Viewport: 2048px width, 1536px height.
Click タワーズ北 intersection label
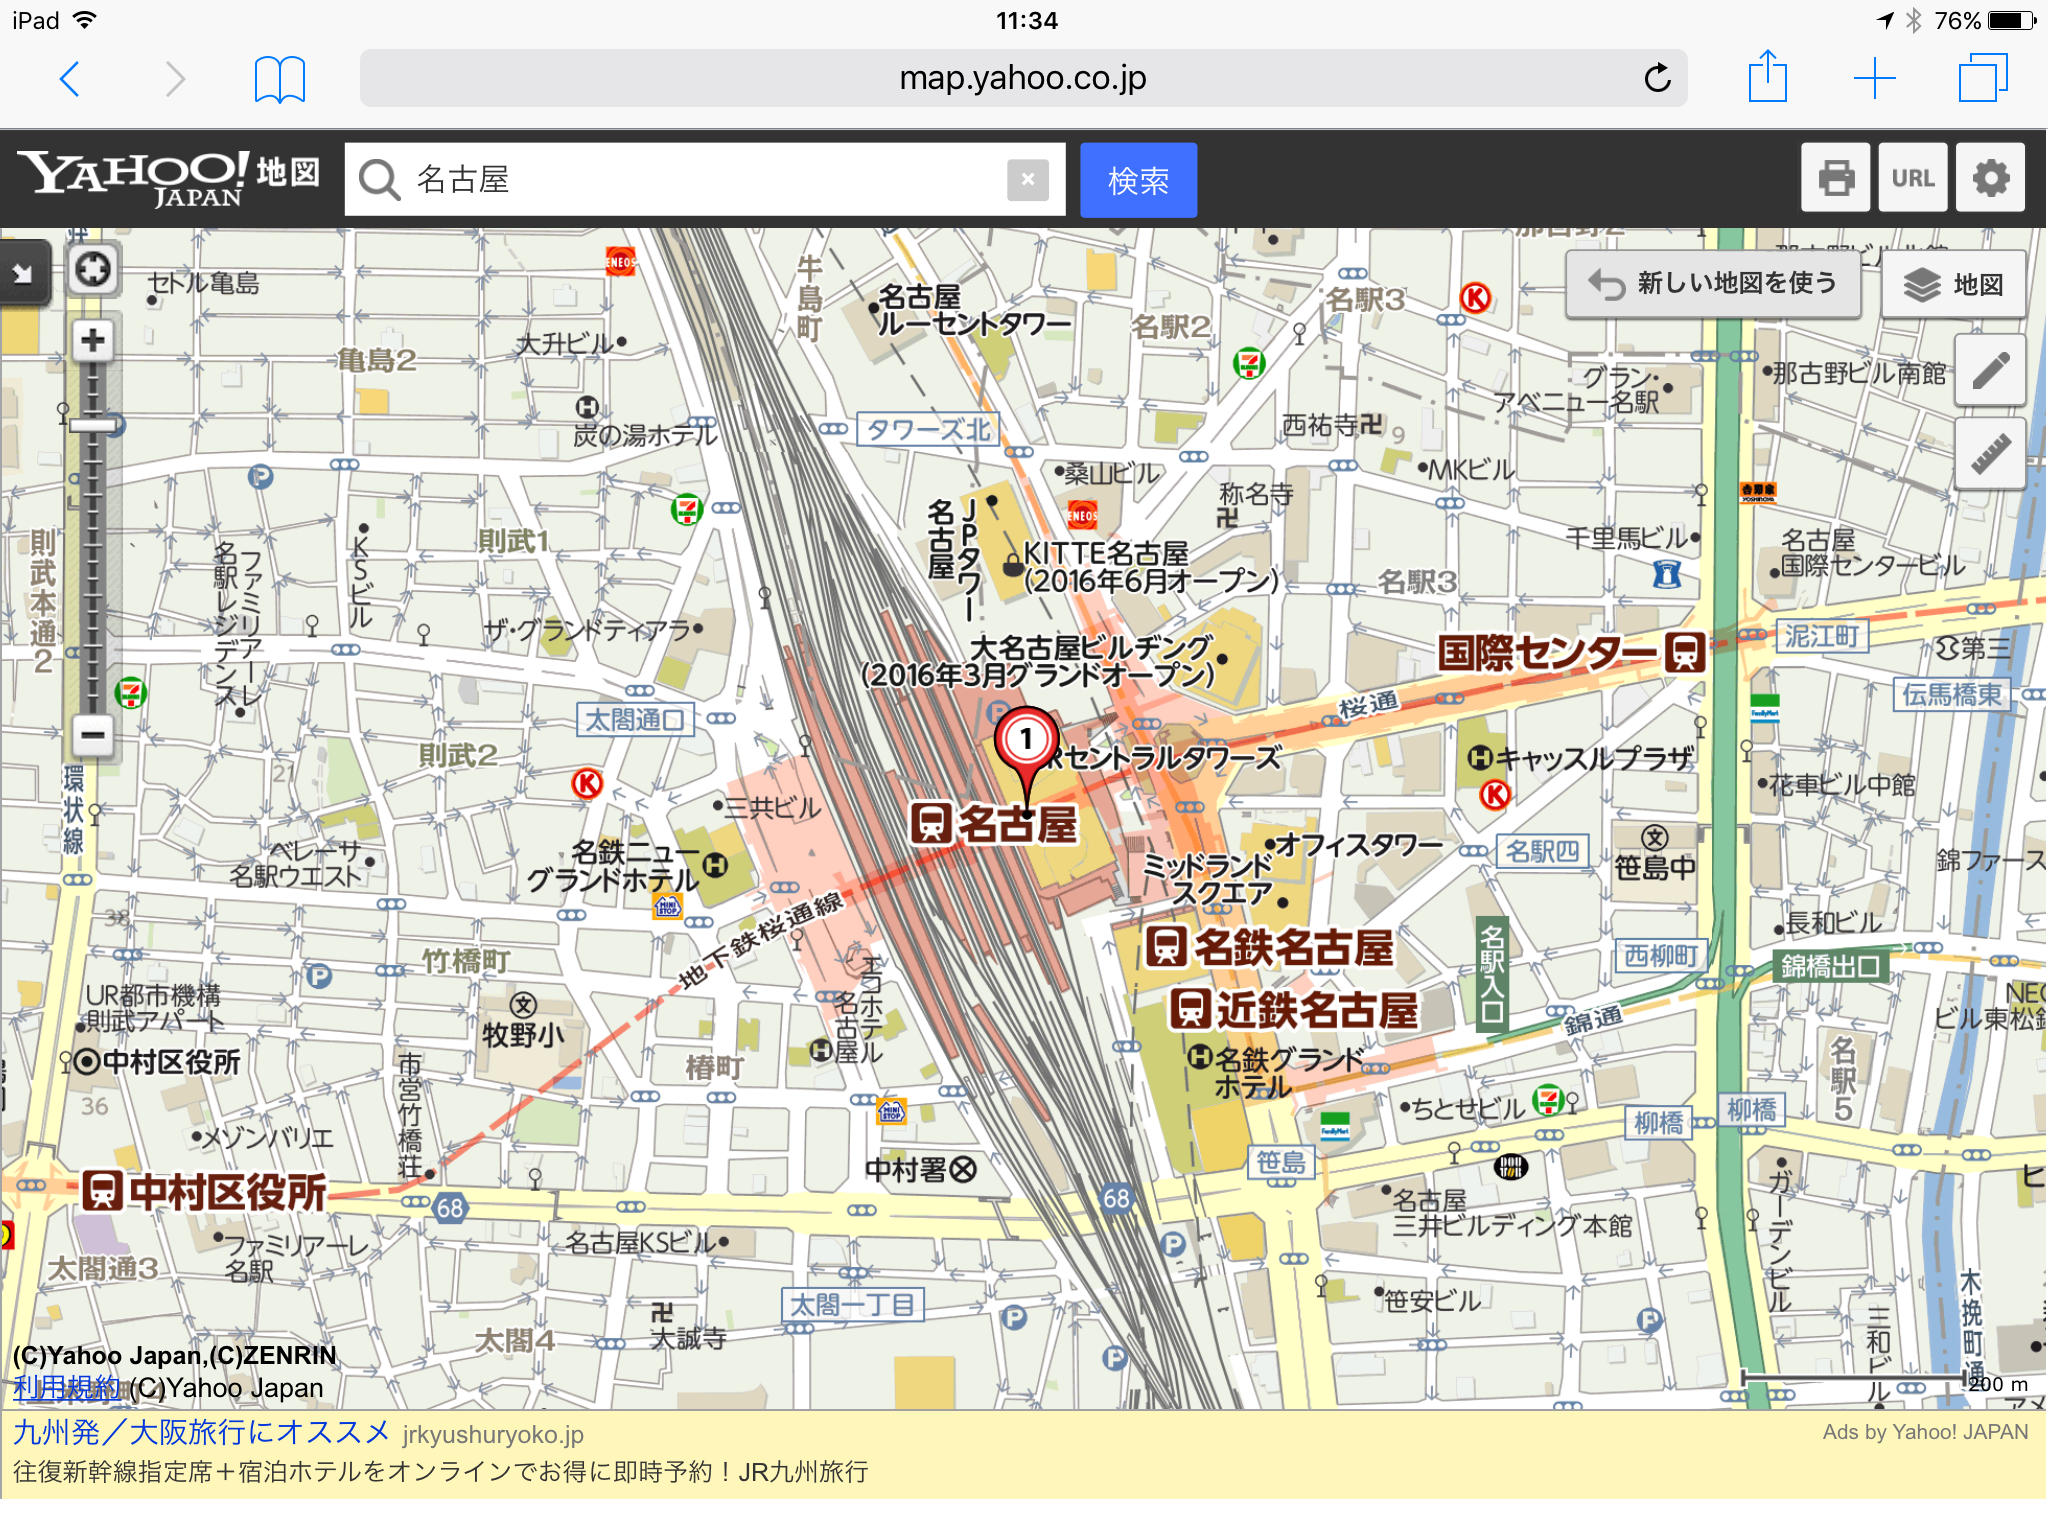(928, 430)
